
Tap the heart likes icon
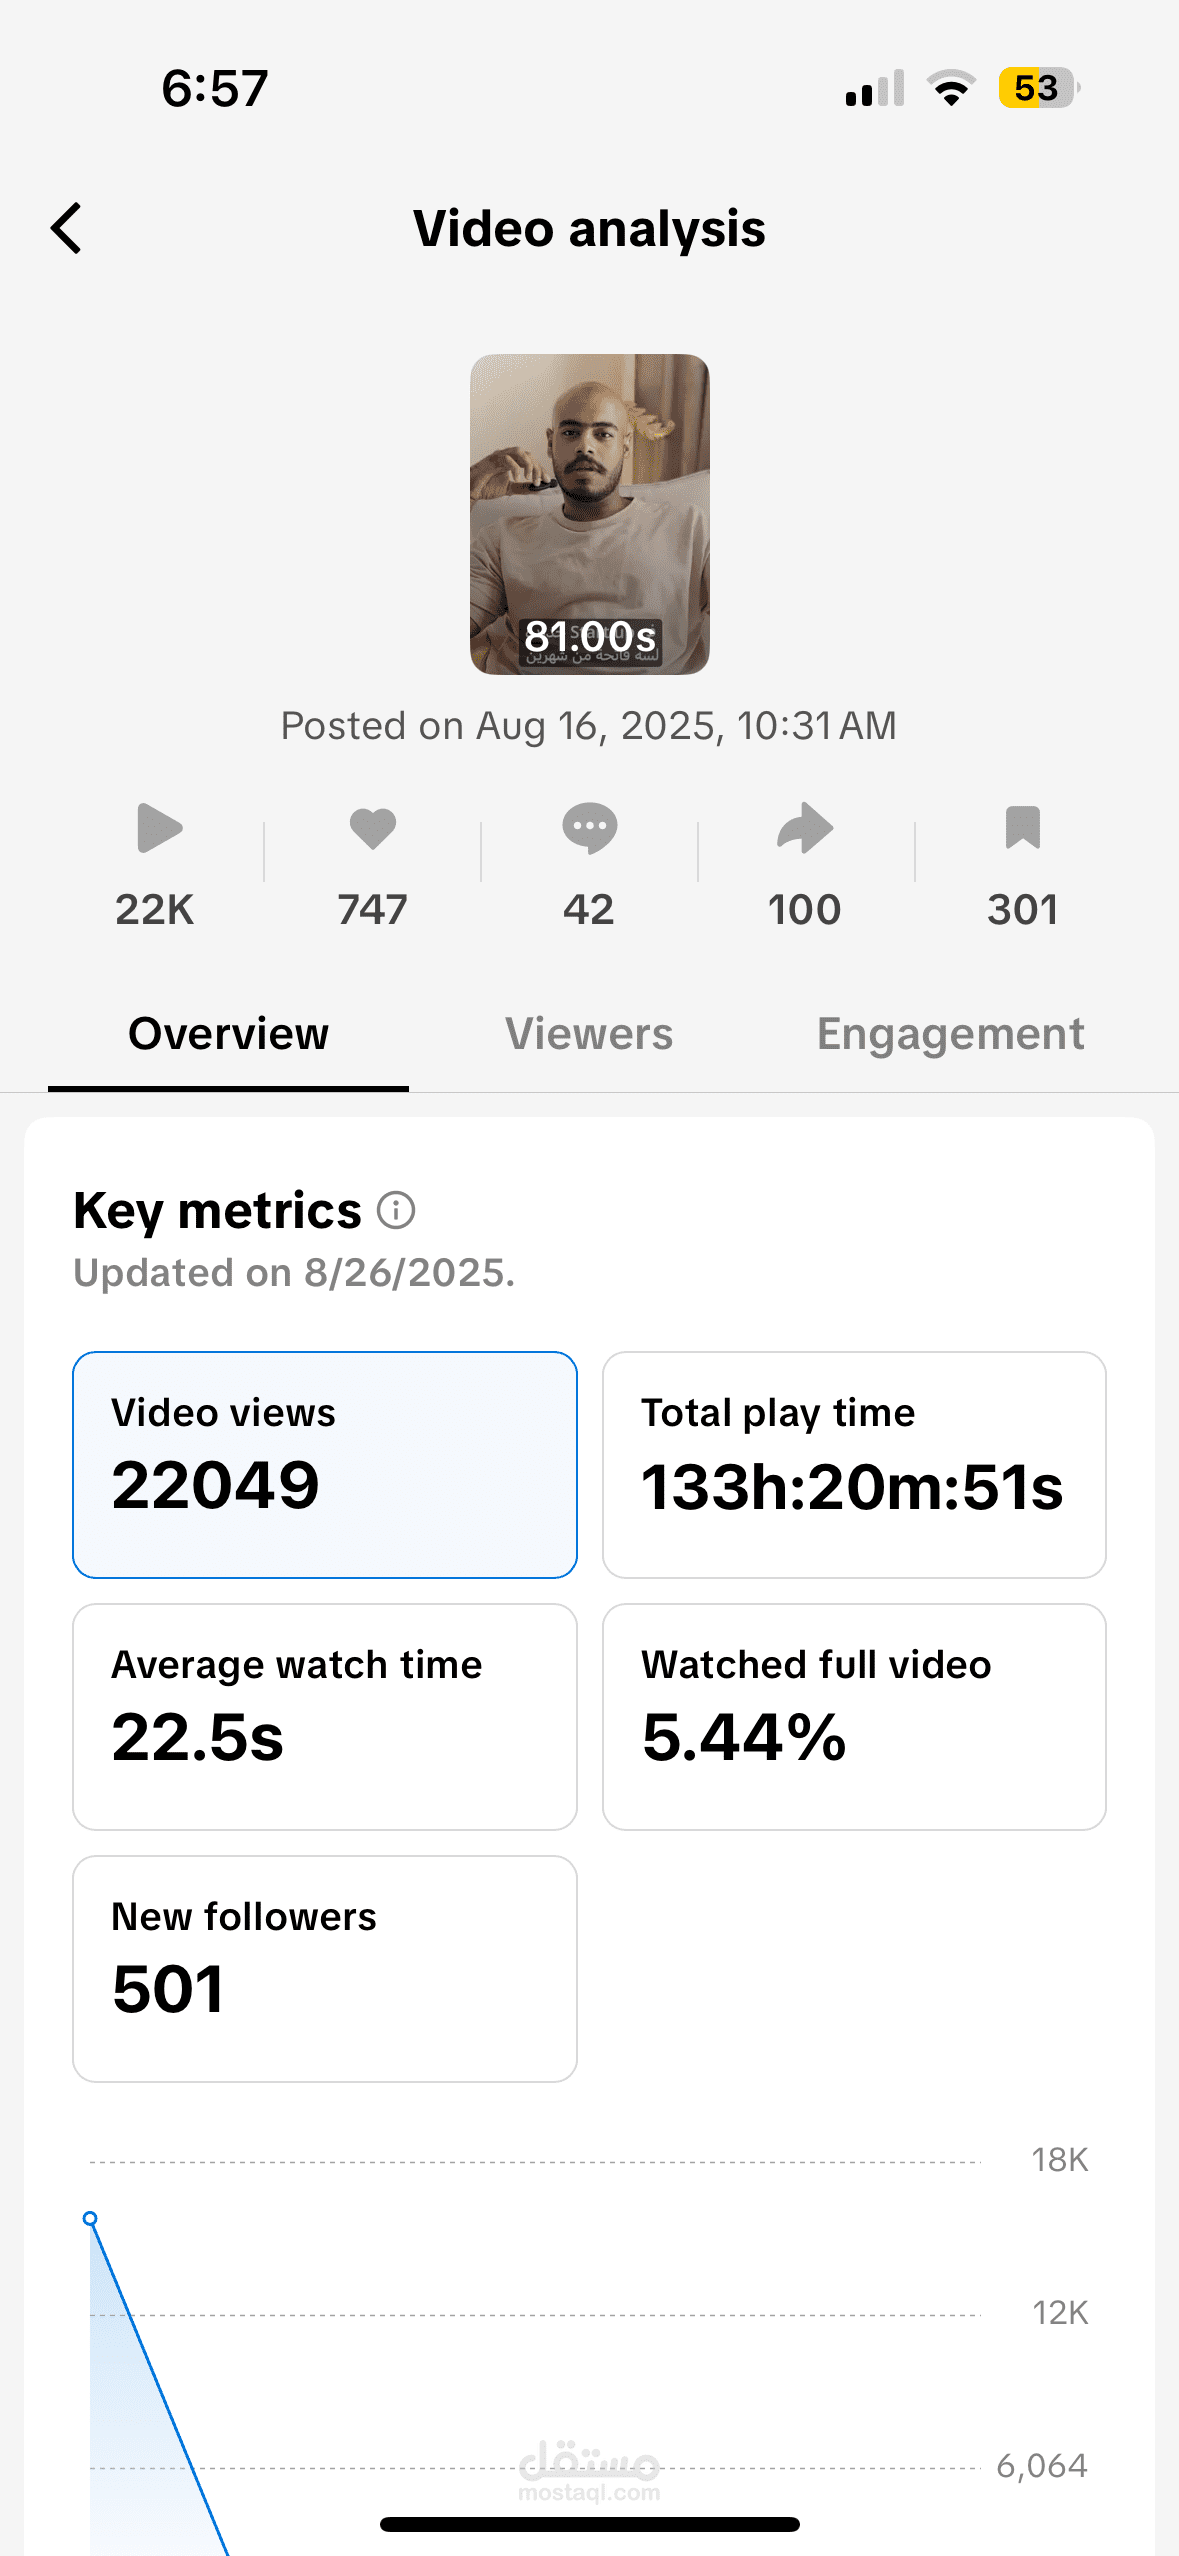click(x=372, y=829)
